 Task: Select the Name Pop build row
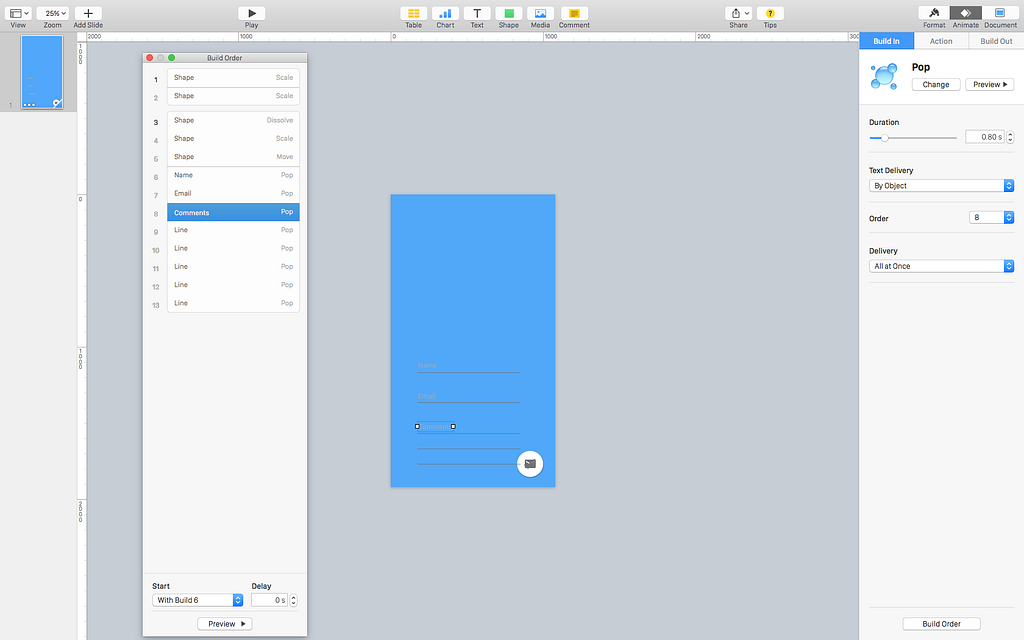(x=233, y=175)
